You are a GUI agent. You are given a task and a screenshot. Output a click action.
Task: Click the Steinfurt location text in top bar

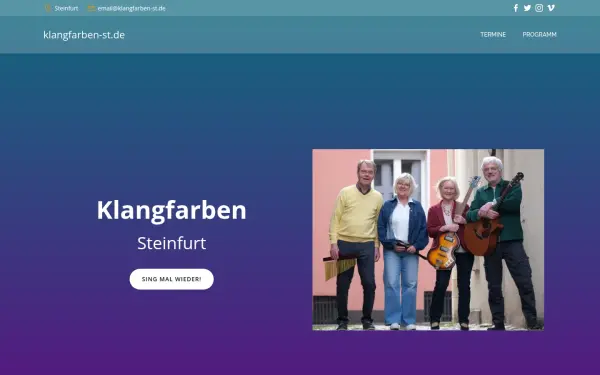click(x=66, y=8)
